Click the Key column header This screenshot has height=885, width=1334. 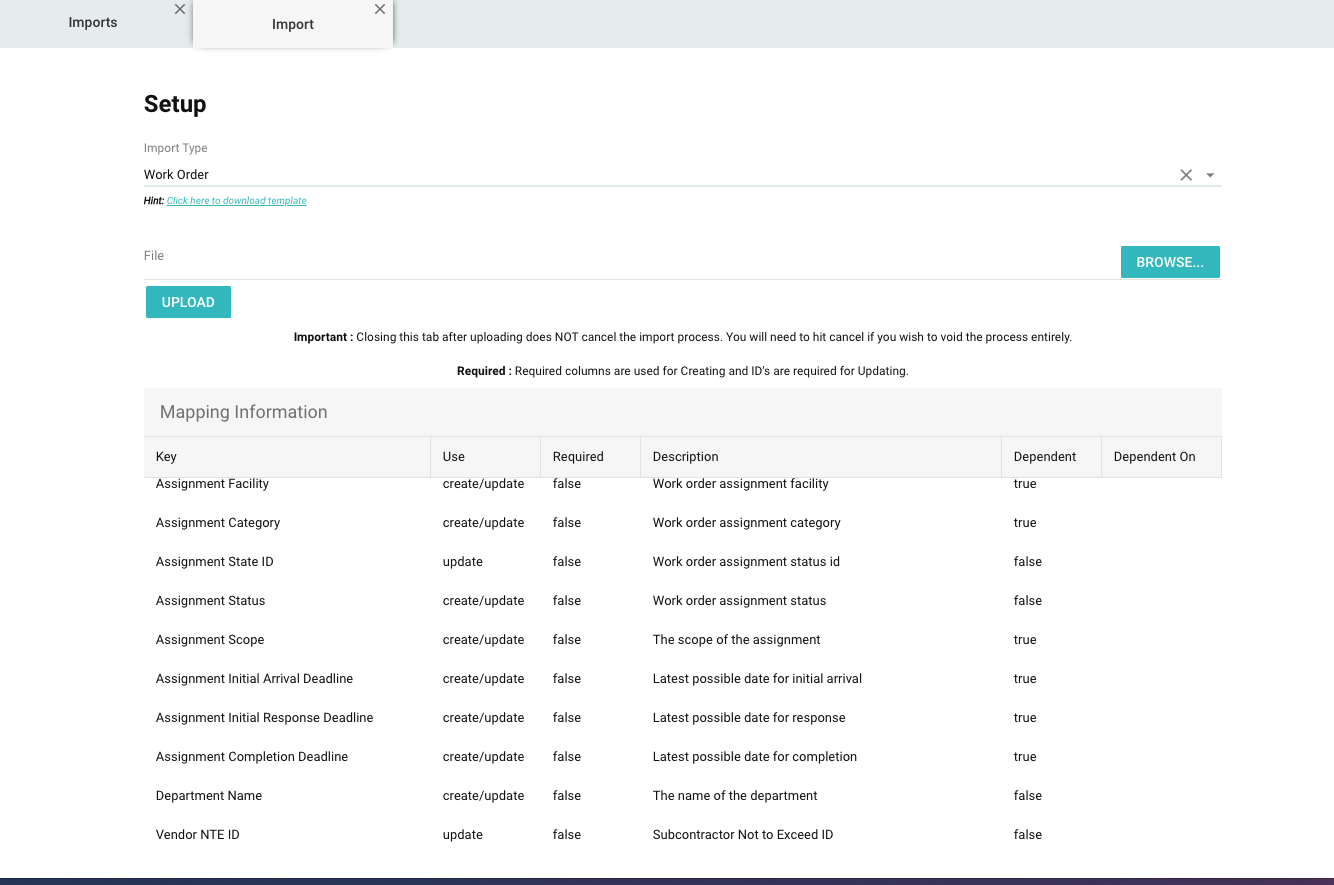pyautogui.click(x=167, y=457)
